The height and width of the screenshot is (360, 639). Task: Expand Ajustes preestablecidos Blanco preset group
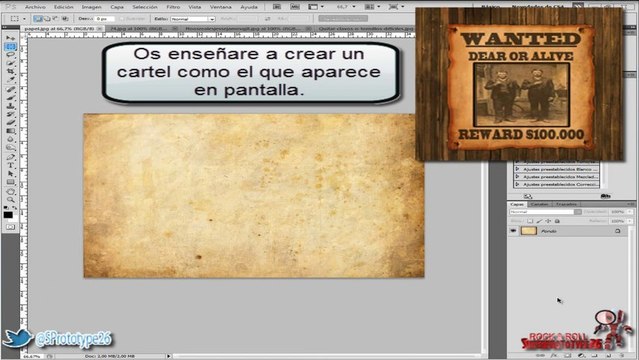517,169
